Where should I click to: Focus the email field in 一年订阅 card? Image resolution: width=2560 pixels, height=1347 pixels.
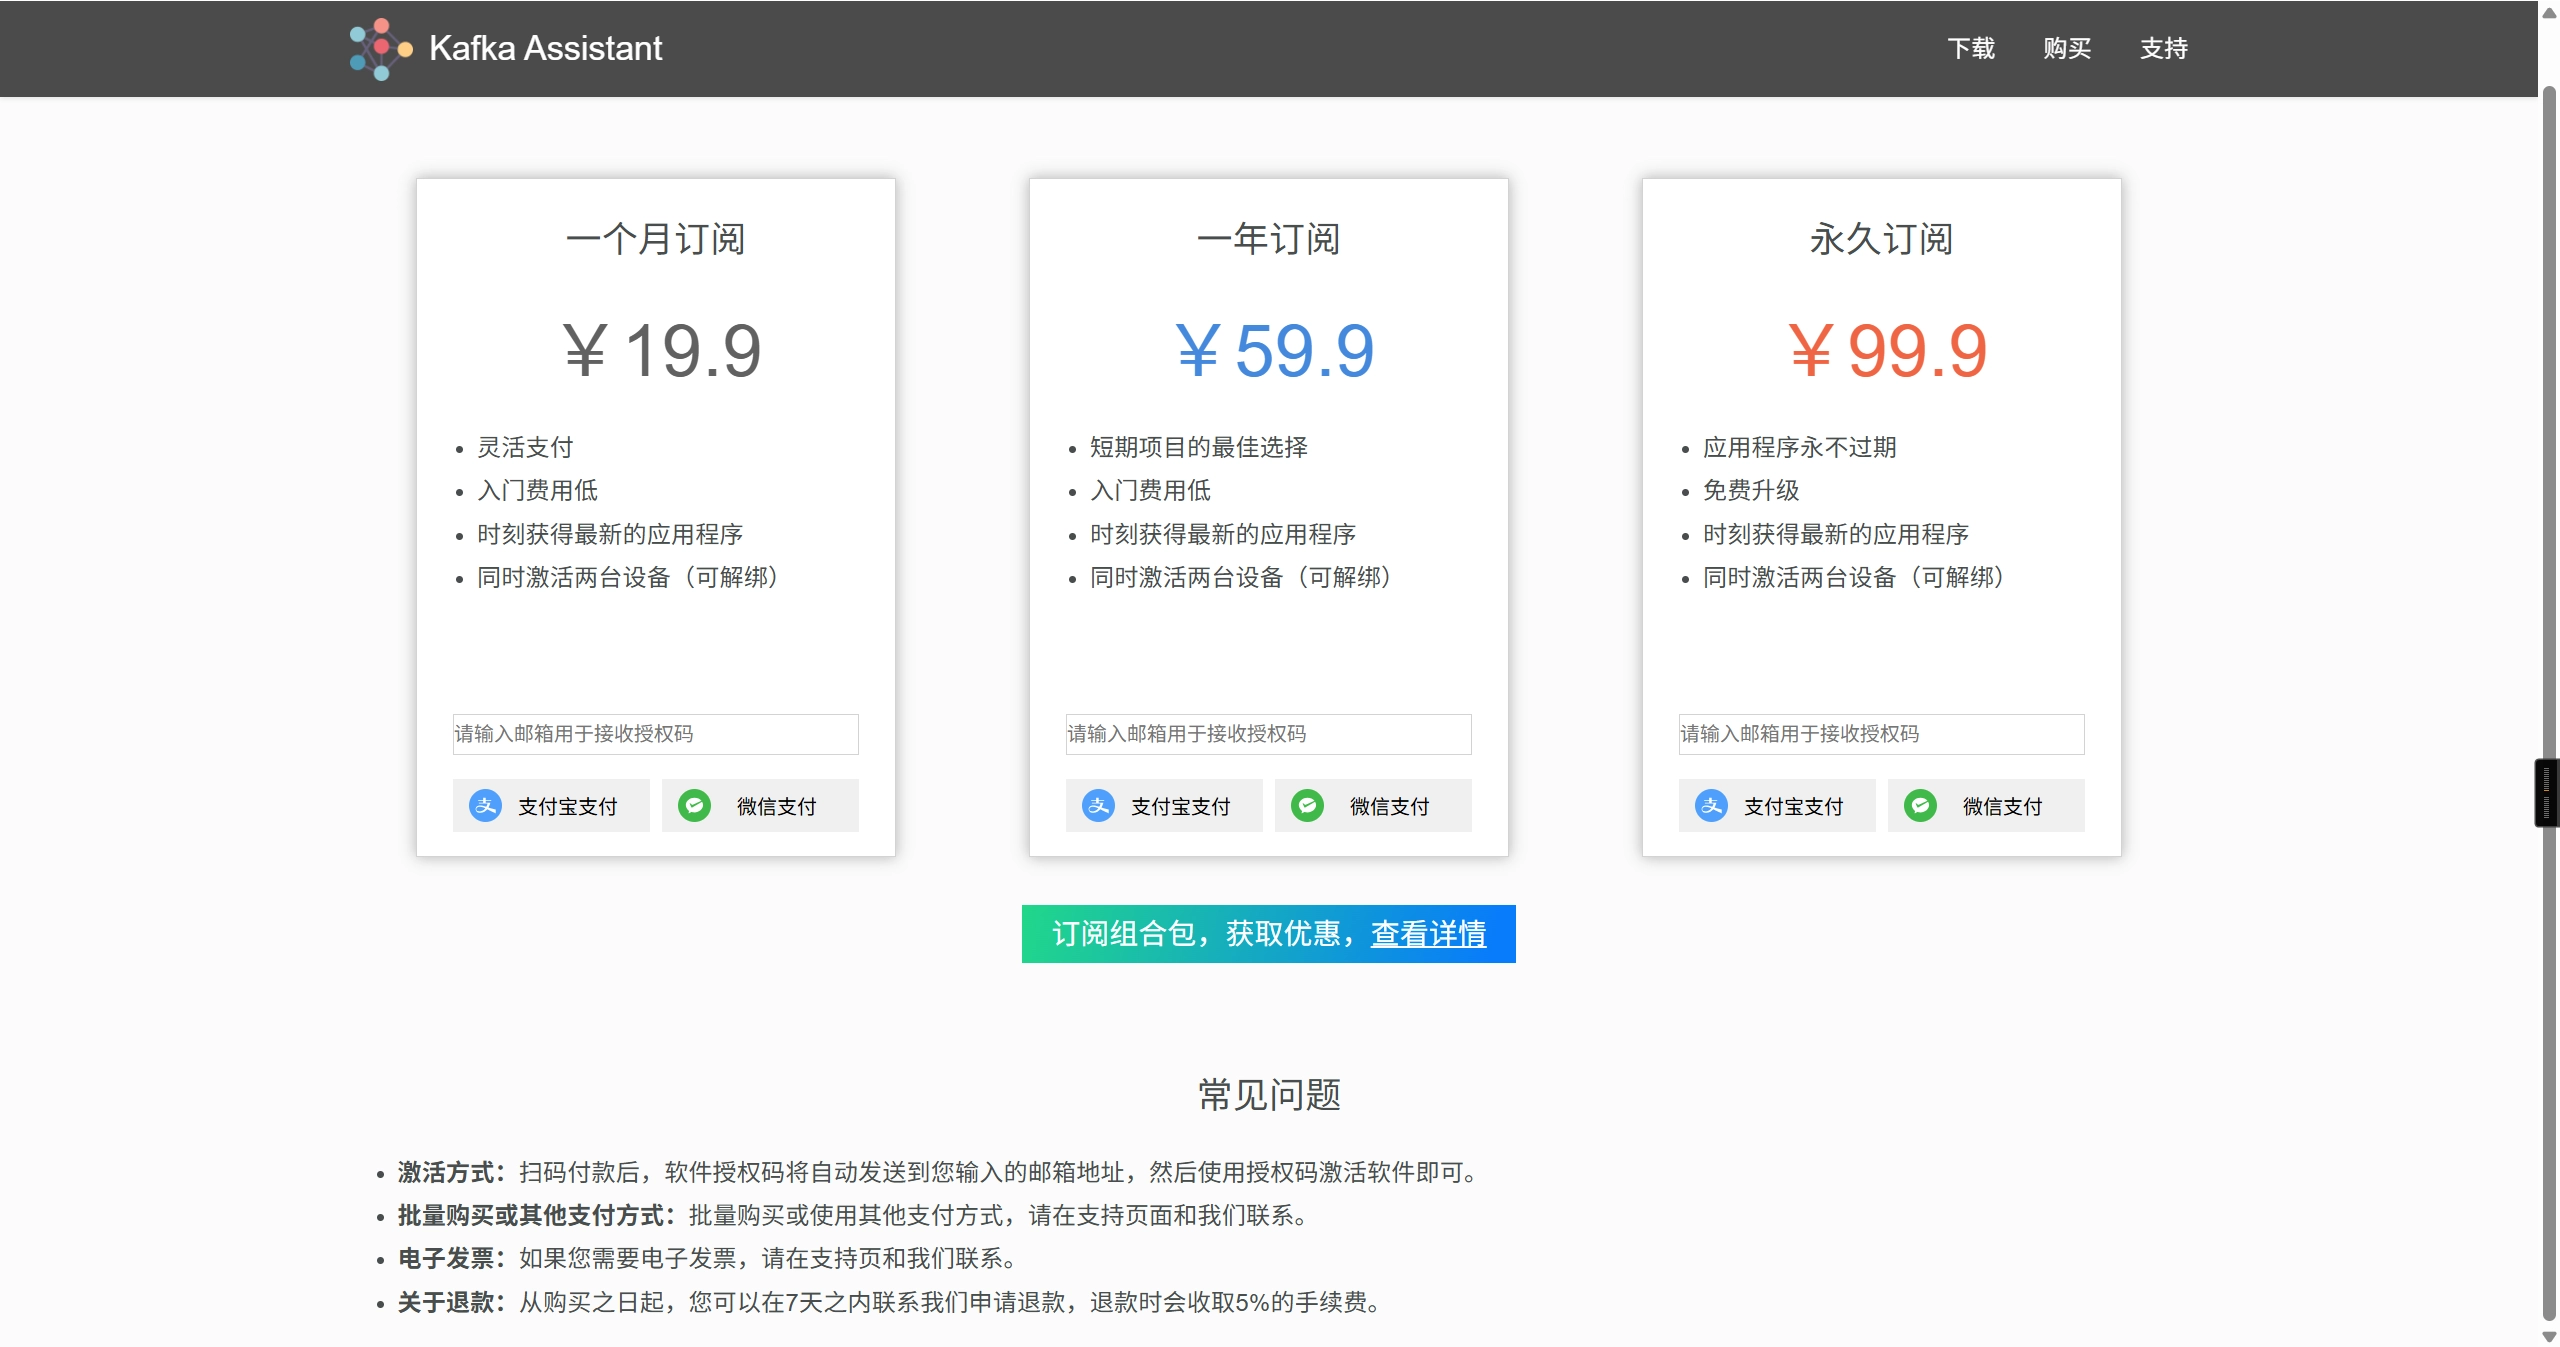coord(1268,734)
